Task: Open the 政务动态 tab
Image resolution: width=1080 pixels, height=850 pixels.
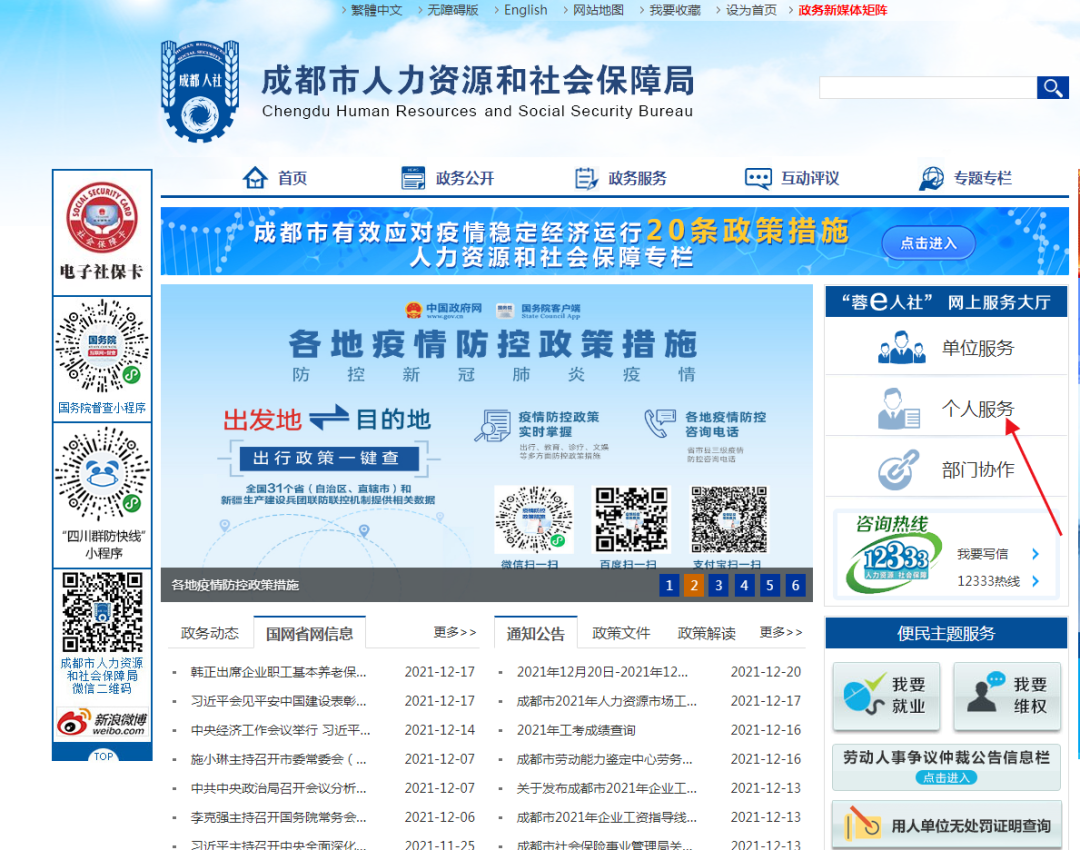Action: 209,633
